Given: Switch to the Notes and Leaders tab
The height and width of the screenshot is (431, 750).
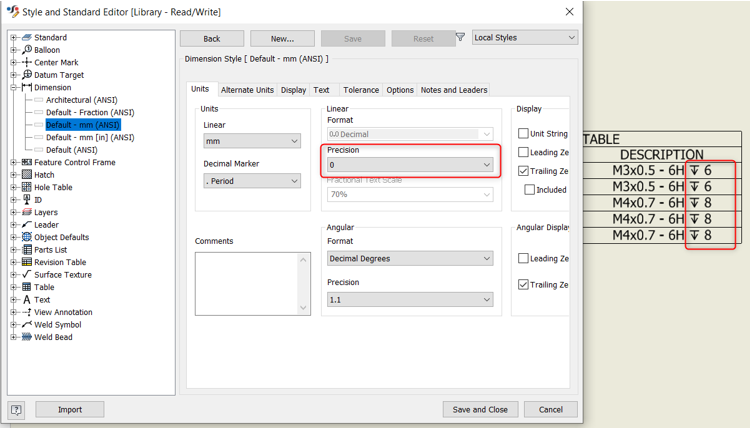Looking at the screenshot, I should (454, 90).
